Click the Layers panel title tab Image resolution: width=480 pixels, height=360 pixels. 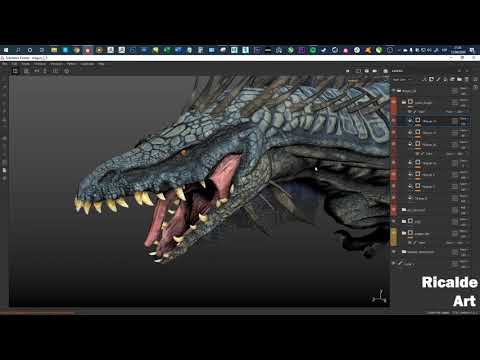tap(397, 71)
